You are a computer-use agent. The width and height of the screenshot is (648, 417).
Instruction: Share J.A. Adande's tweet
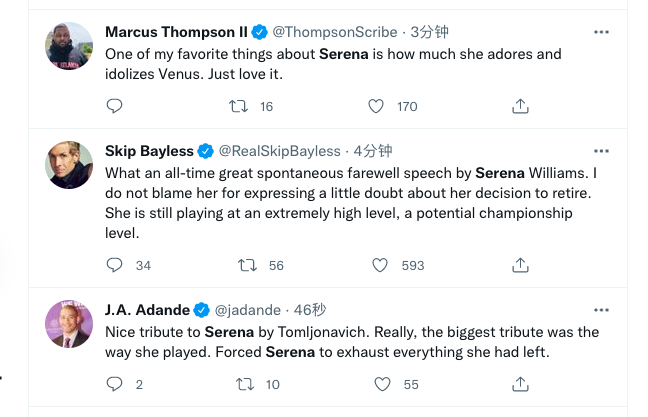520,384
